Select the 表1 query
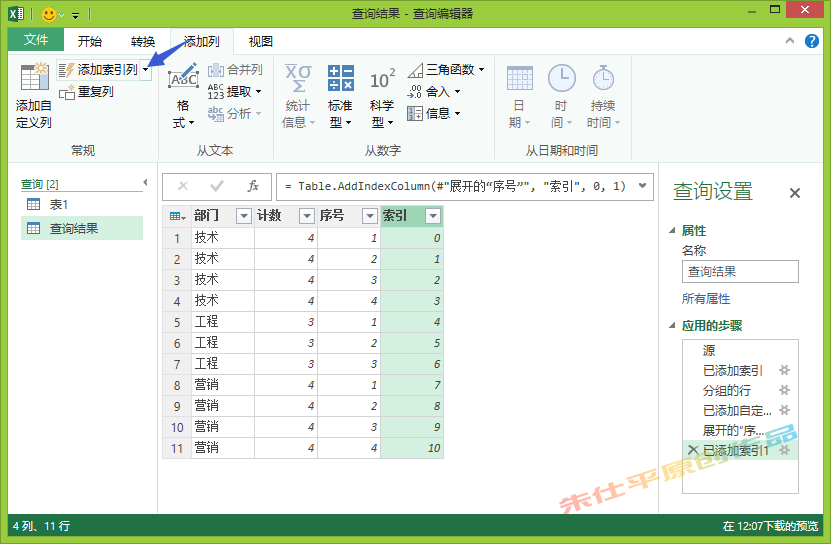This screenshot has height=544, width=831. [x=58, y=205]
